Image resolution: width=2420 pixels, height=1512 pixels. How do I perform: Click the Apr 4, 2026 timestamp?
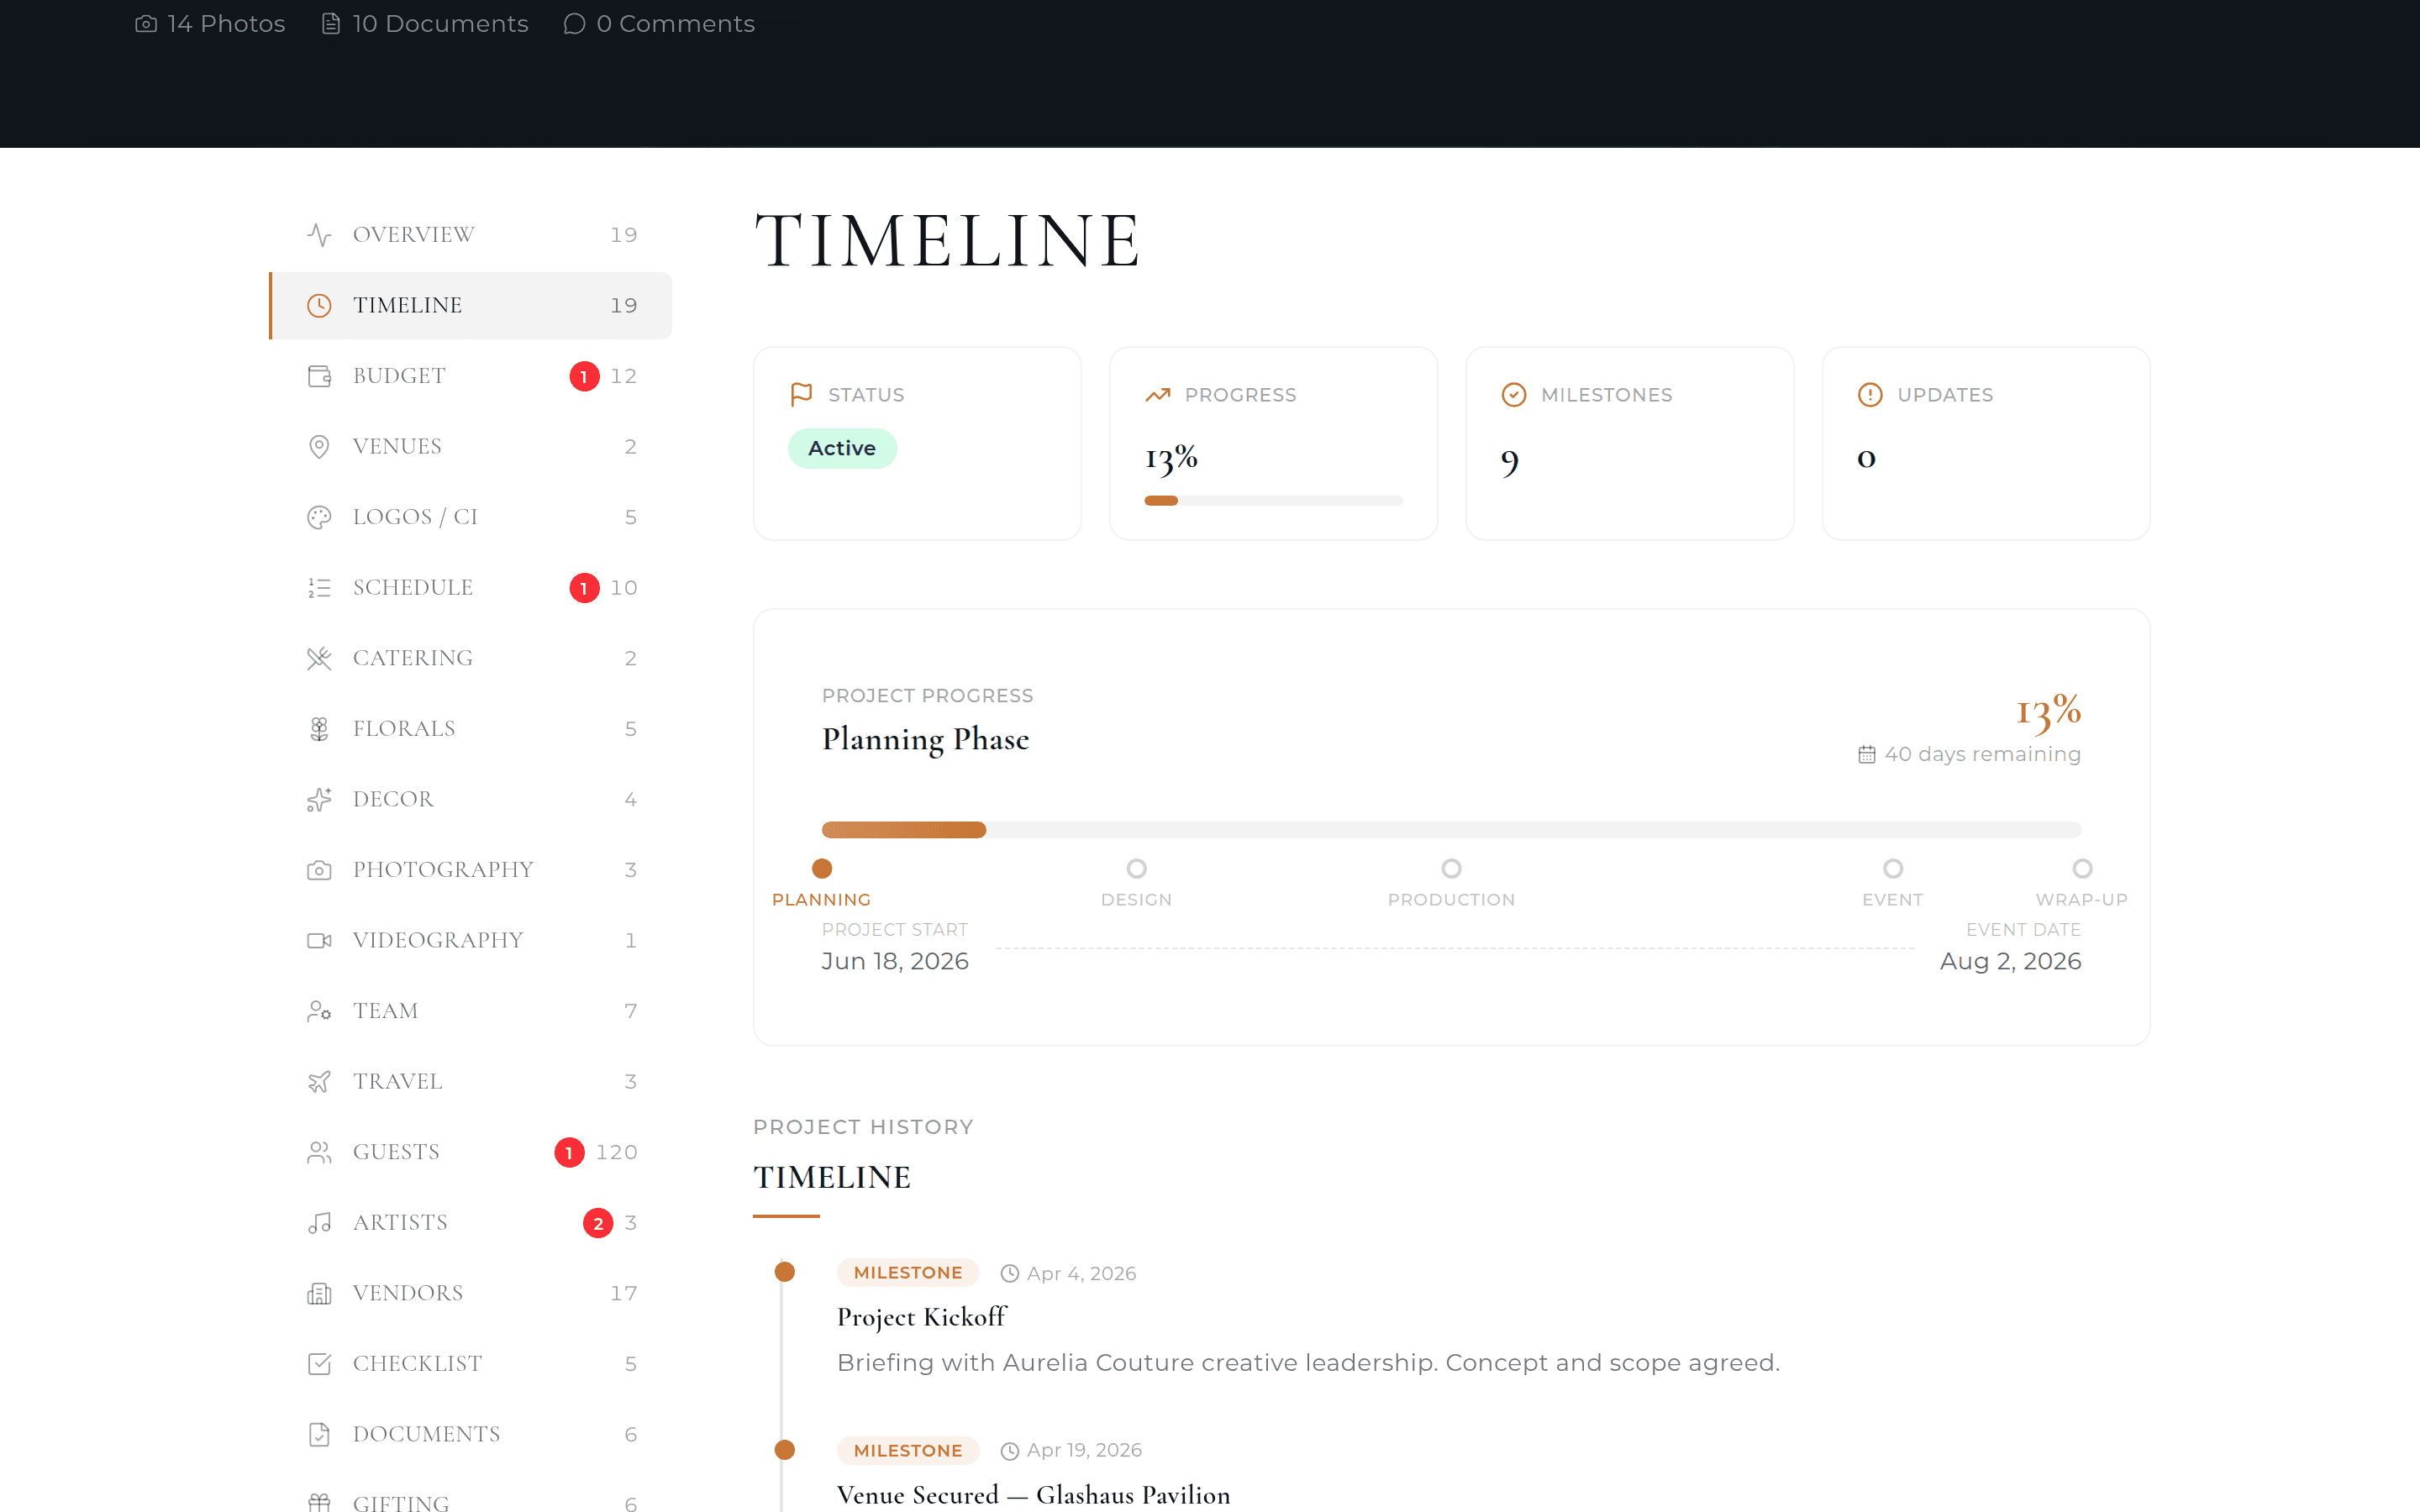pyautogui.click(x=1081, y=1274)
